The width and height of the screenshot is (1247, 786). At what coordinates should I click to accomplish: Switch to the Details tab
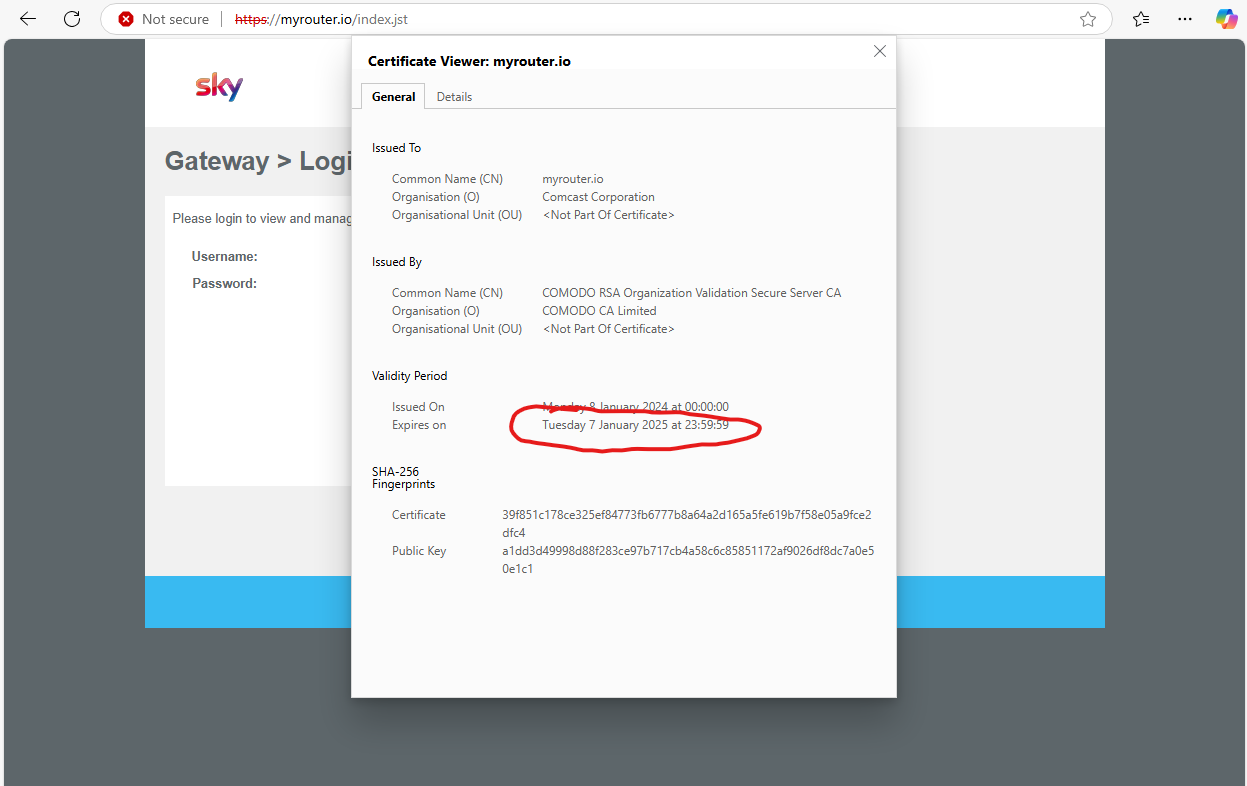454,97
